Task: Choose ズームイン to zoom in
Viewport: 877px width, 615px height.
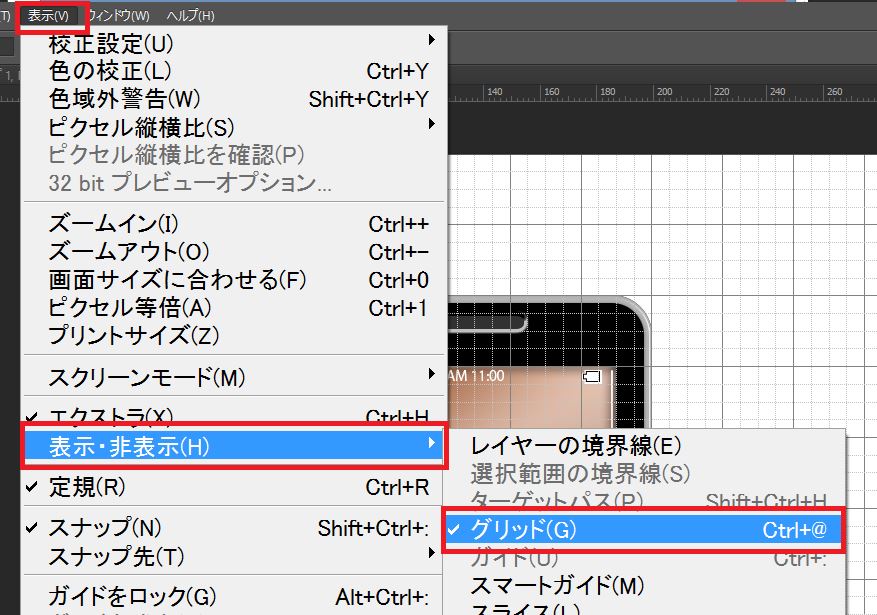Action: pyautogui.click(x=110, y=221)
